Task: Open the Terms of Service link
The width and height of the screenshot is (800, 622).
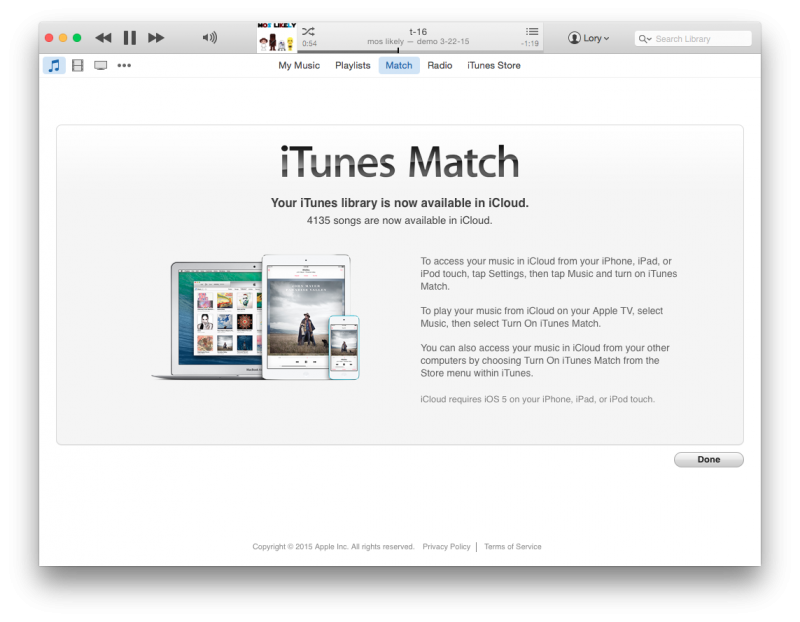Action: pyautogui.click(x=513, y=546)
